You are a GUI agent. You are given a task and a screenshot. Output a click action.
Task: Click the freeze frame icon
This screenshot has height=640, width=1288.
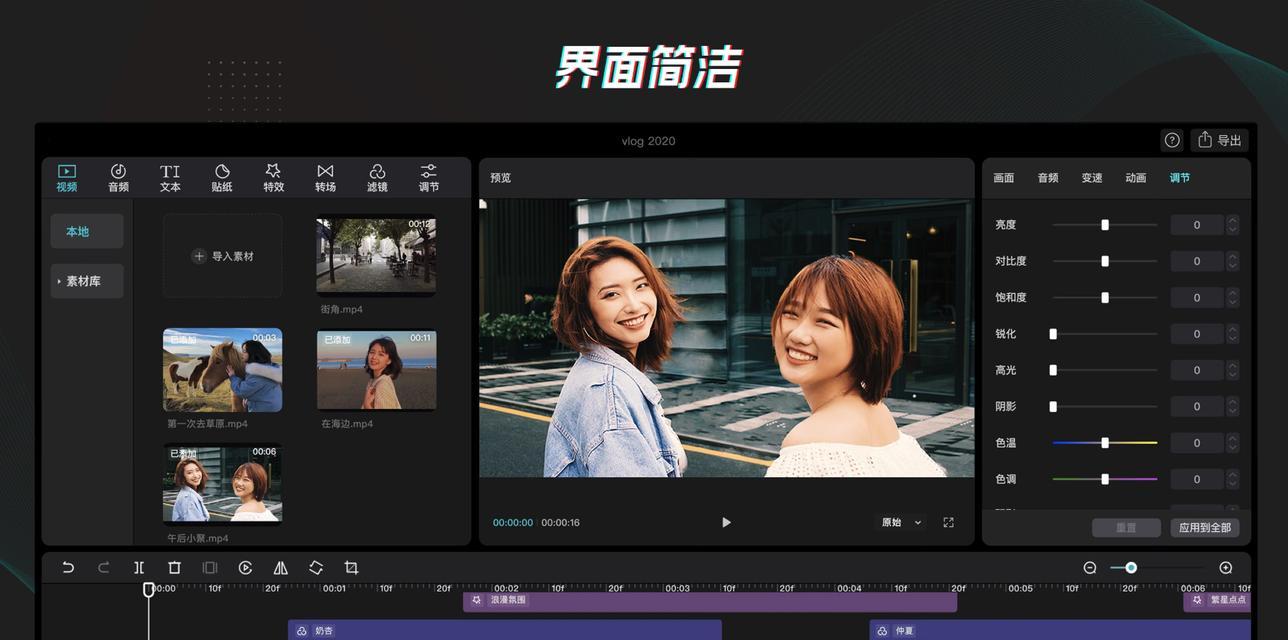[x=210, y=567]
